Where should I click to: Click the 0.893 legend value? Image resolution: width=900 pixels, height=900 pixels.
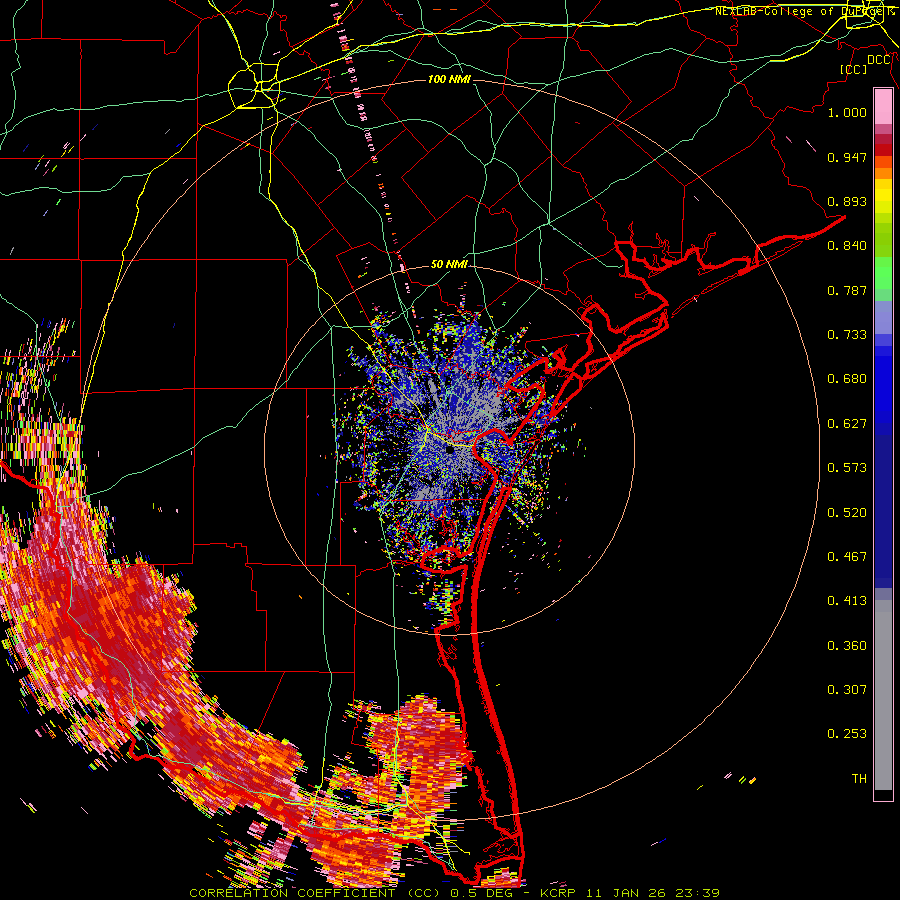[x=847, y=201]
